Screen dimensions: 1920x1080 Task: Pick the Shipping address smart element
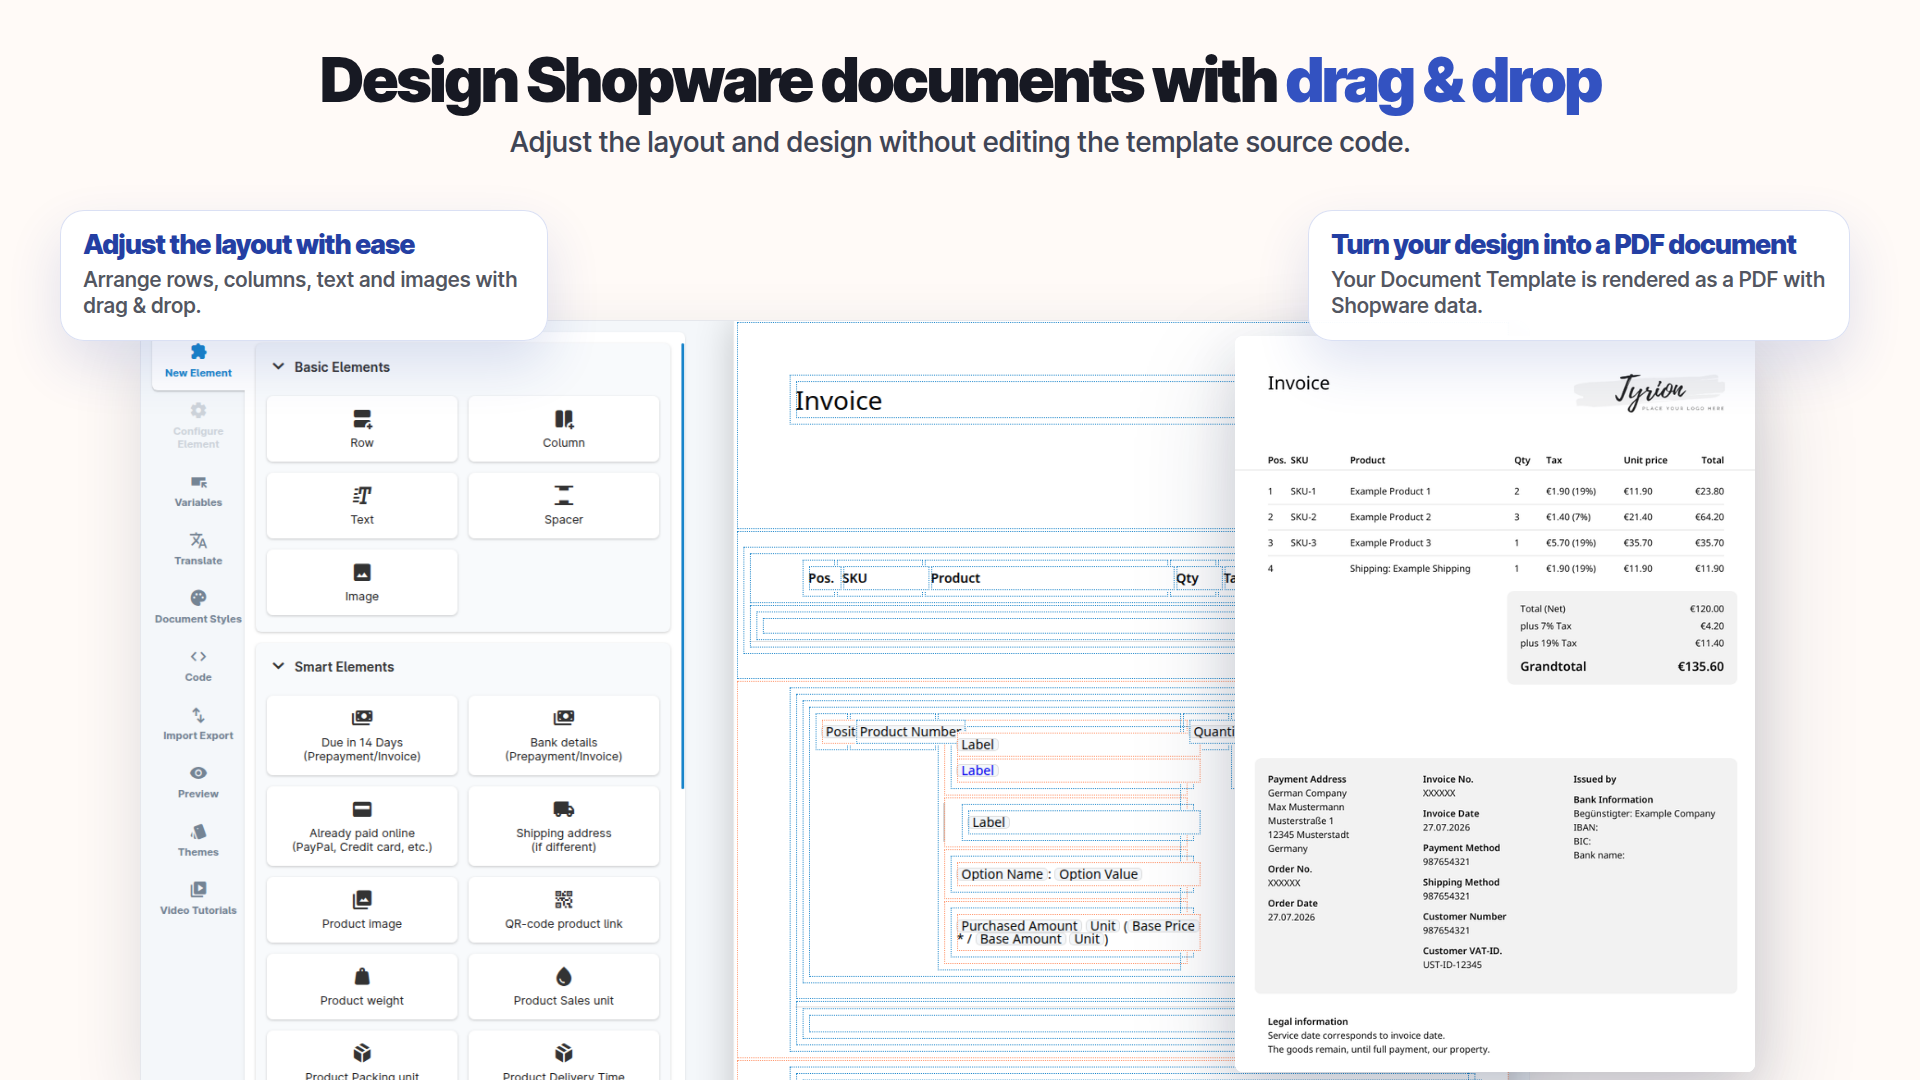coord(564,826)
